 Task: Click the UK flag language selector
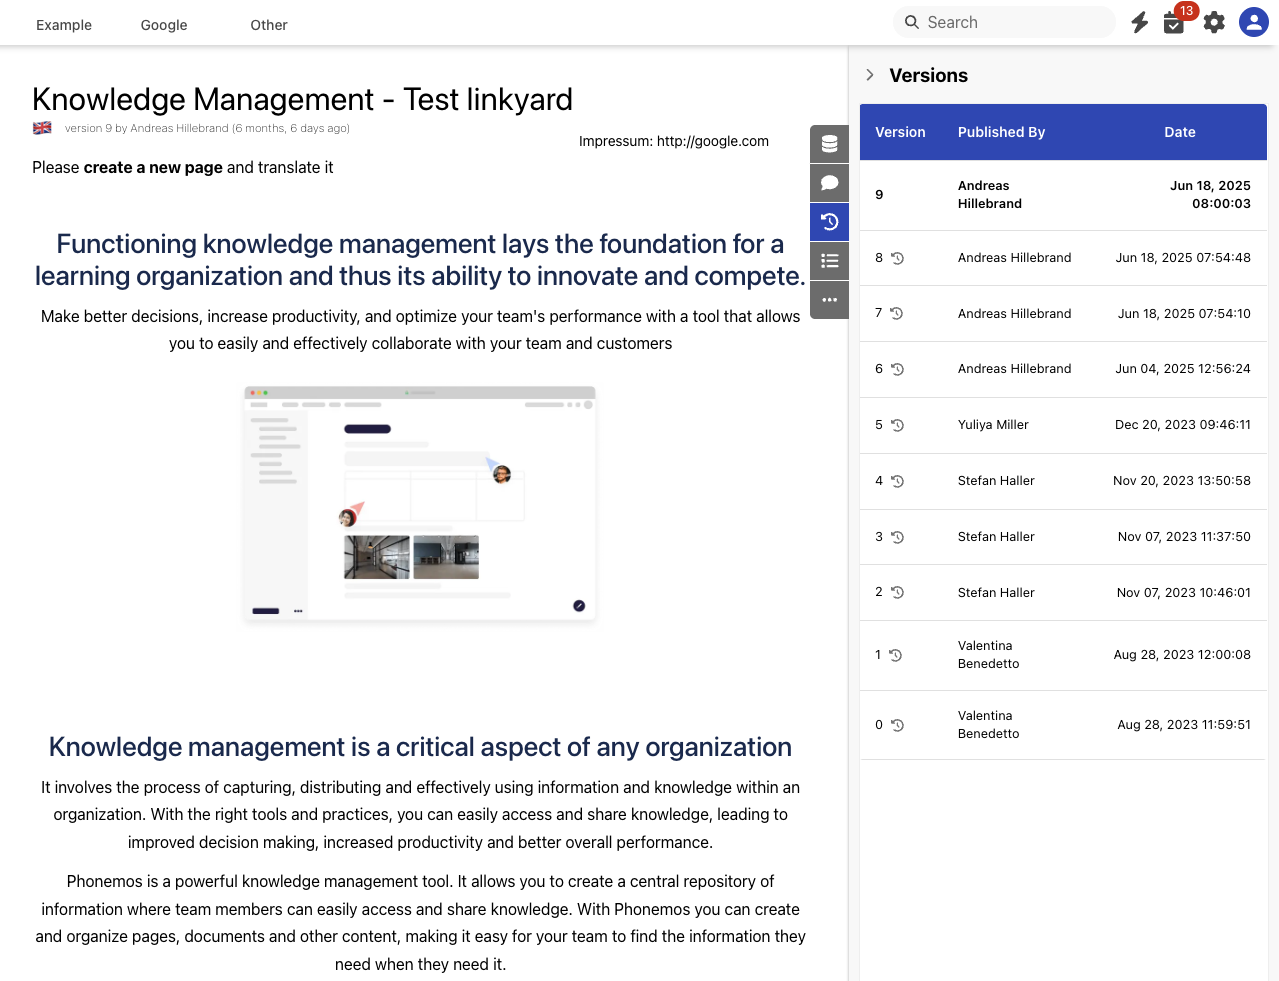[42, 128]
